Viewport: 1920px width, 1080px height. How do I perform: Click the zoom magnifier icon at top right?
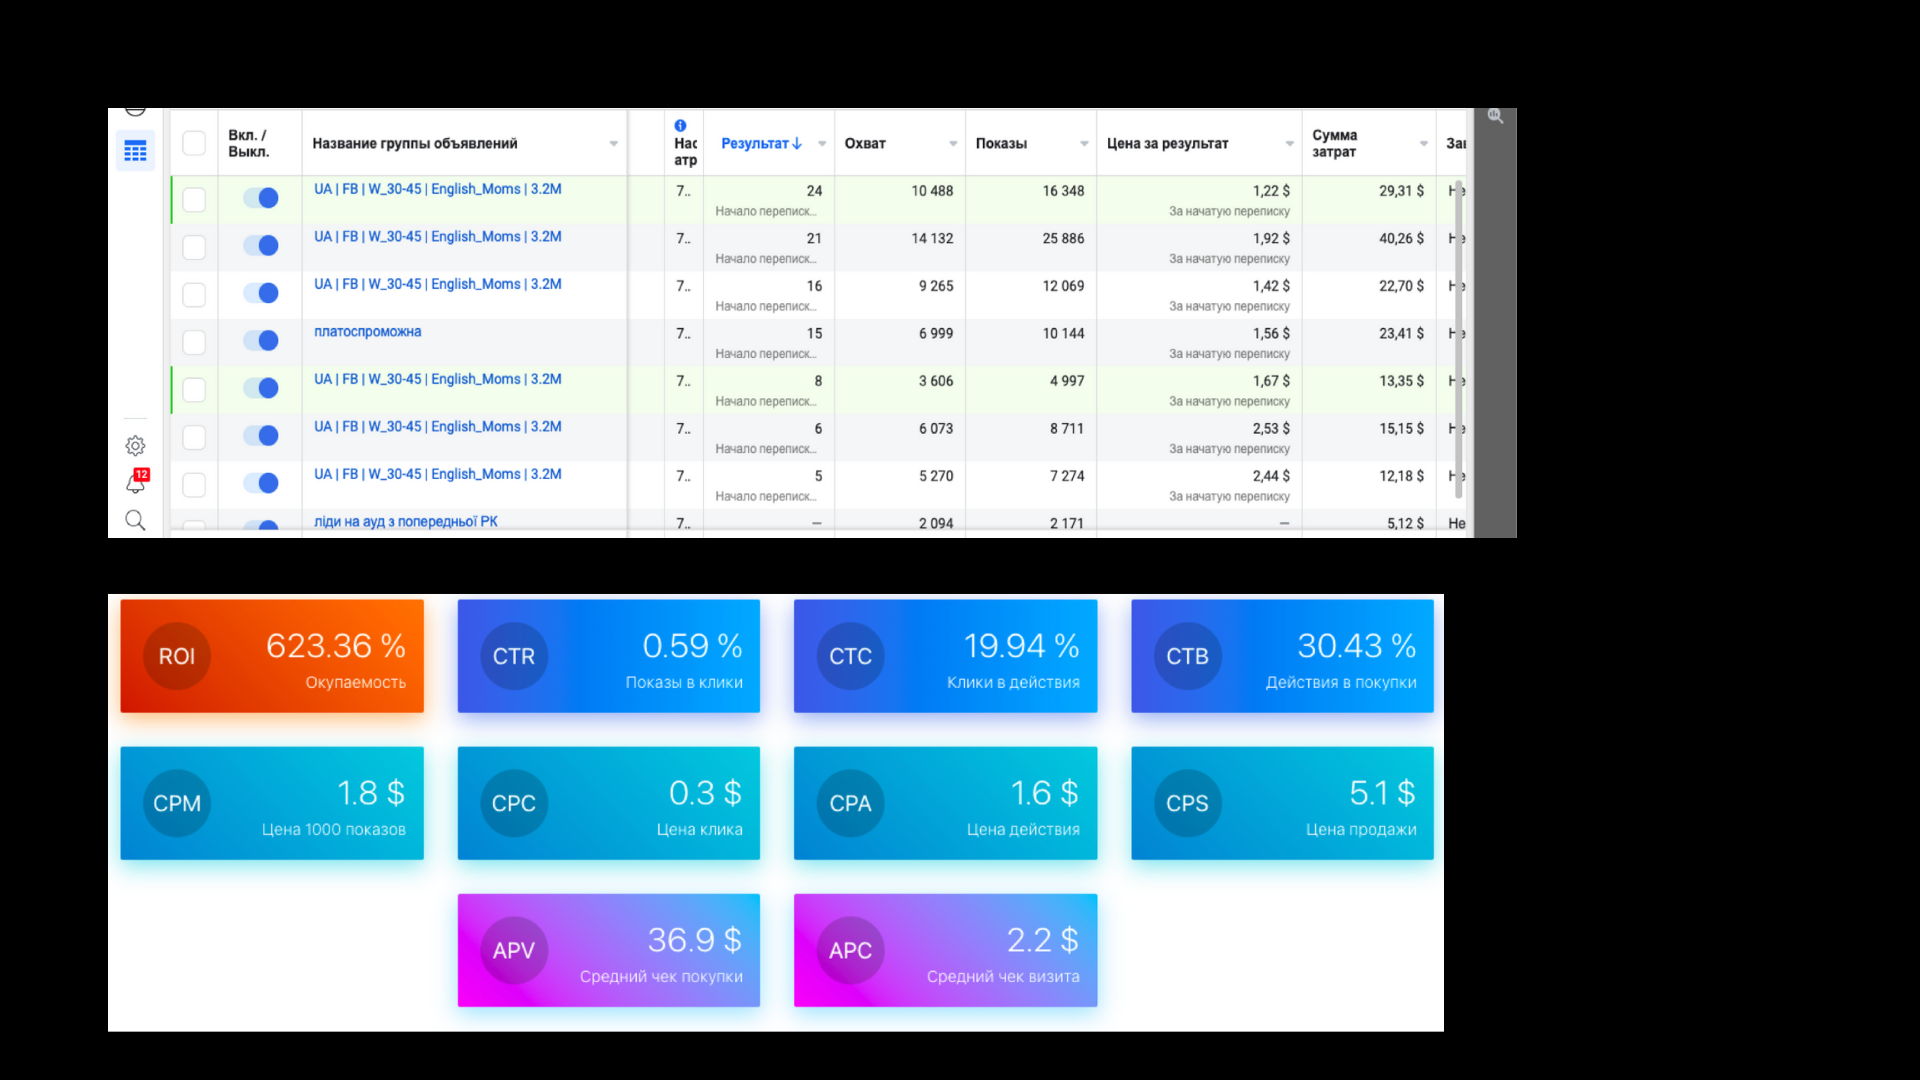(x=1495, y=117)
